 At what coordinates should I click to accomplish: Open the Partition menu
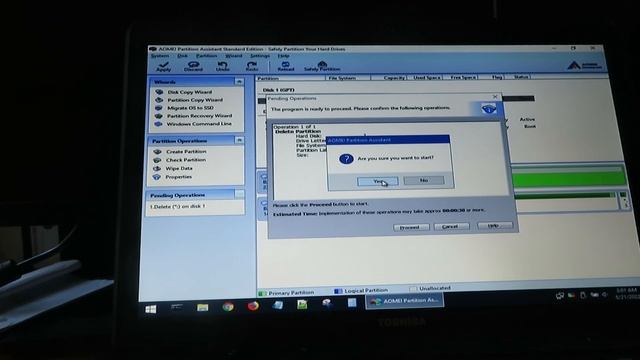point(206,56)
